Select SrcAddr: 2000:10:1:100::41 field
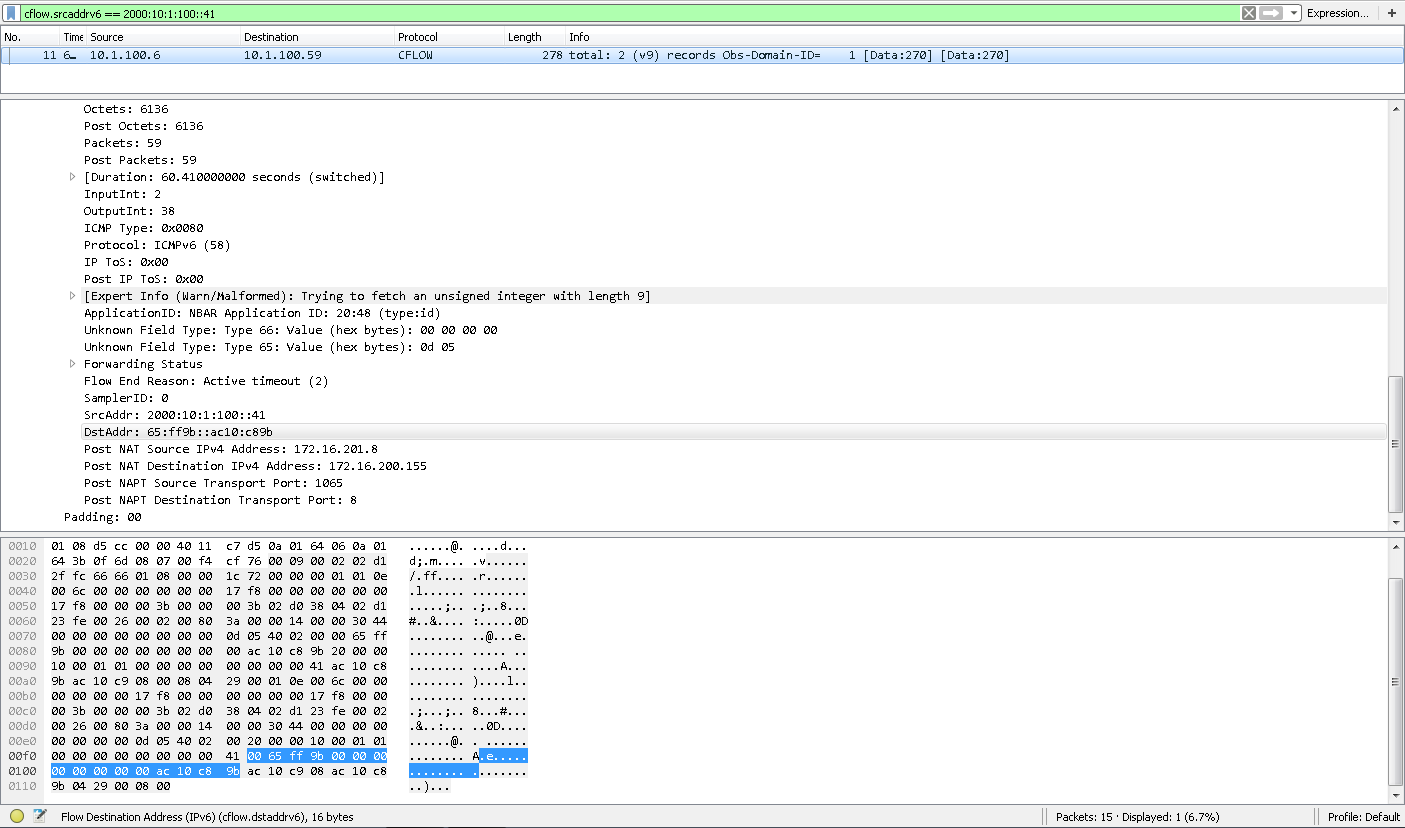The width and height of the screenshot is (1405, 828). point(174,415)
